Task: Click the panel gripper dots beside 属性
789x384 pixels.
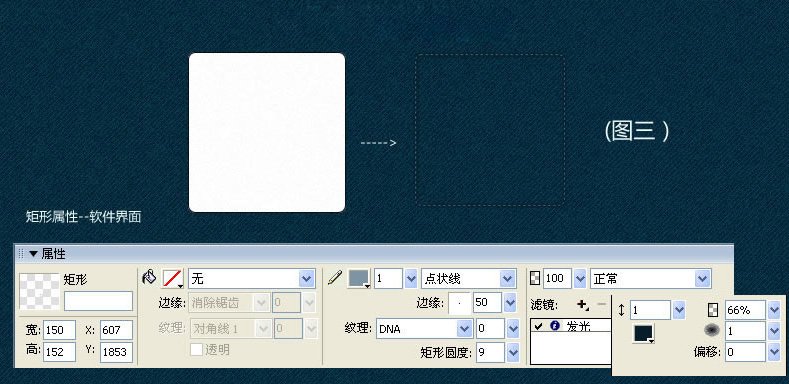Action: [x=21, y=254]
